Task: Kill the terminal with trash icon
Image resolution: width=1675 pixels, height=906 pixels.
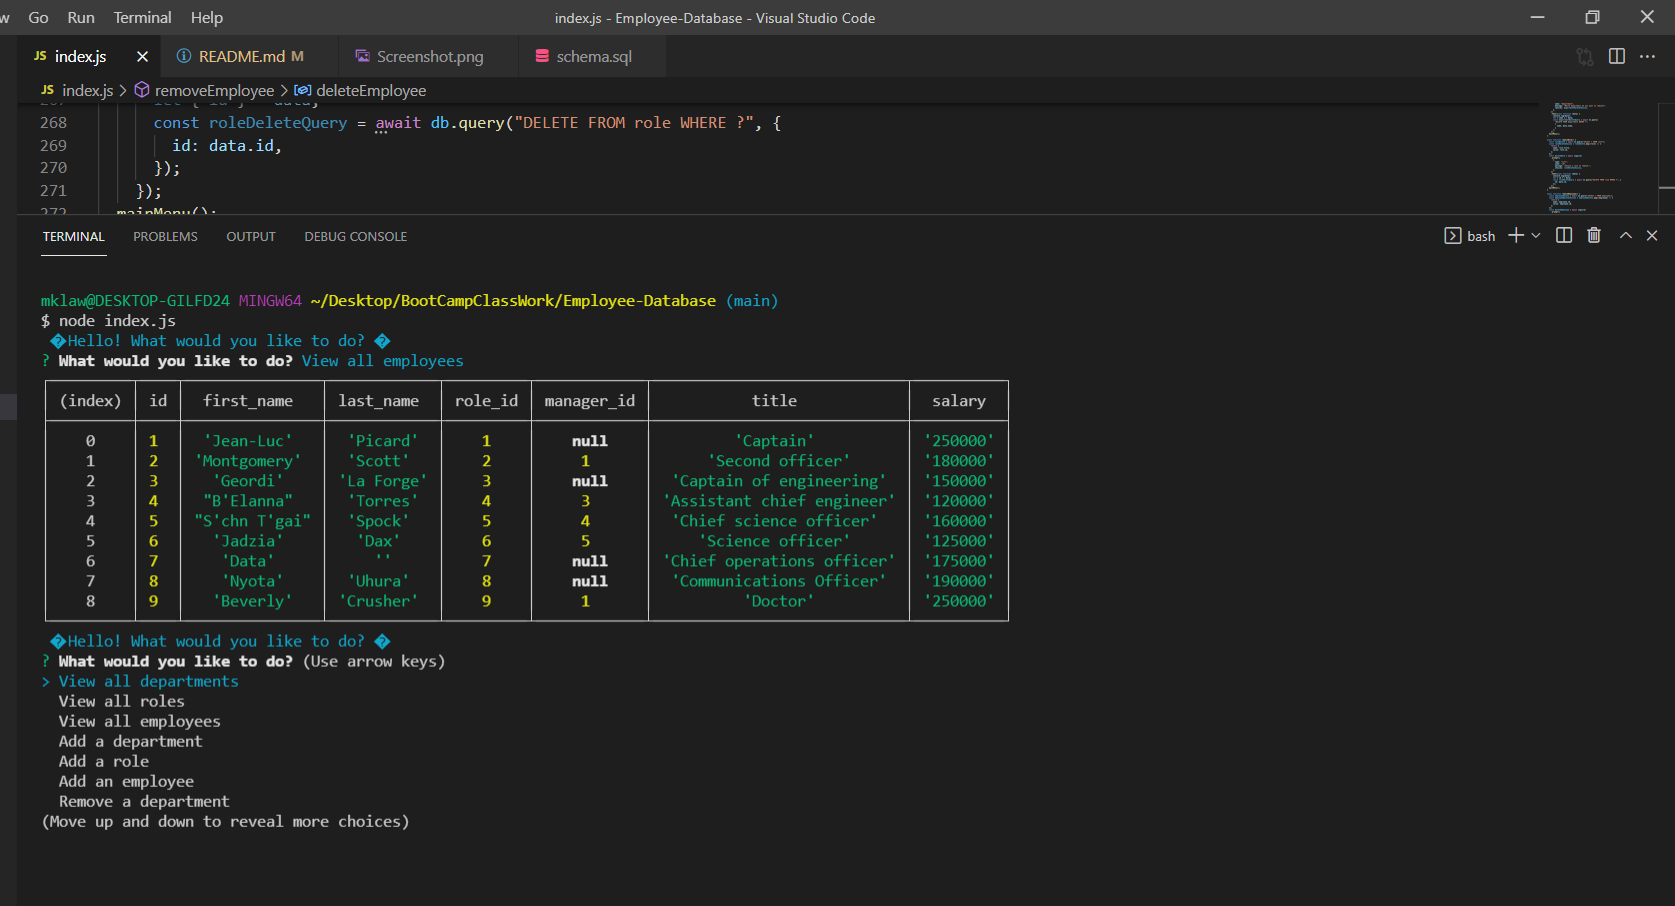Action: [1594, 235]
